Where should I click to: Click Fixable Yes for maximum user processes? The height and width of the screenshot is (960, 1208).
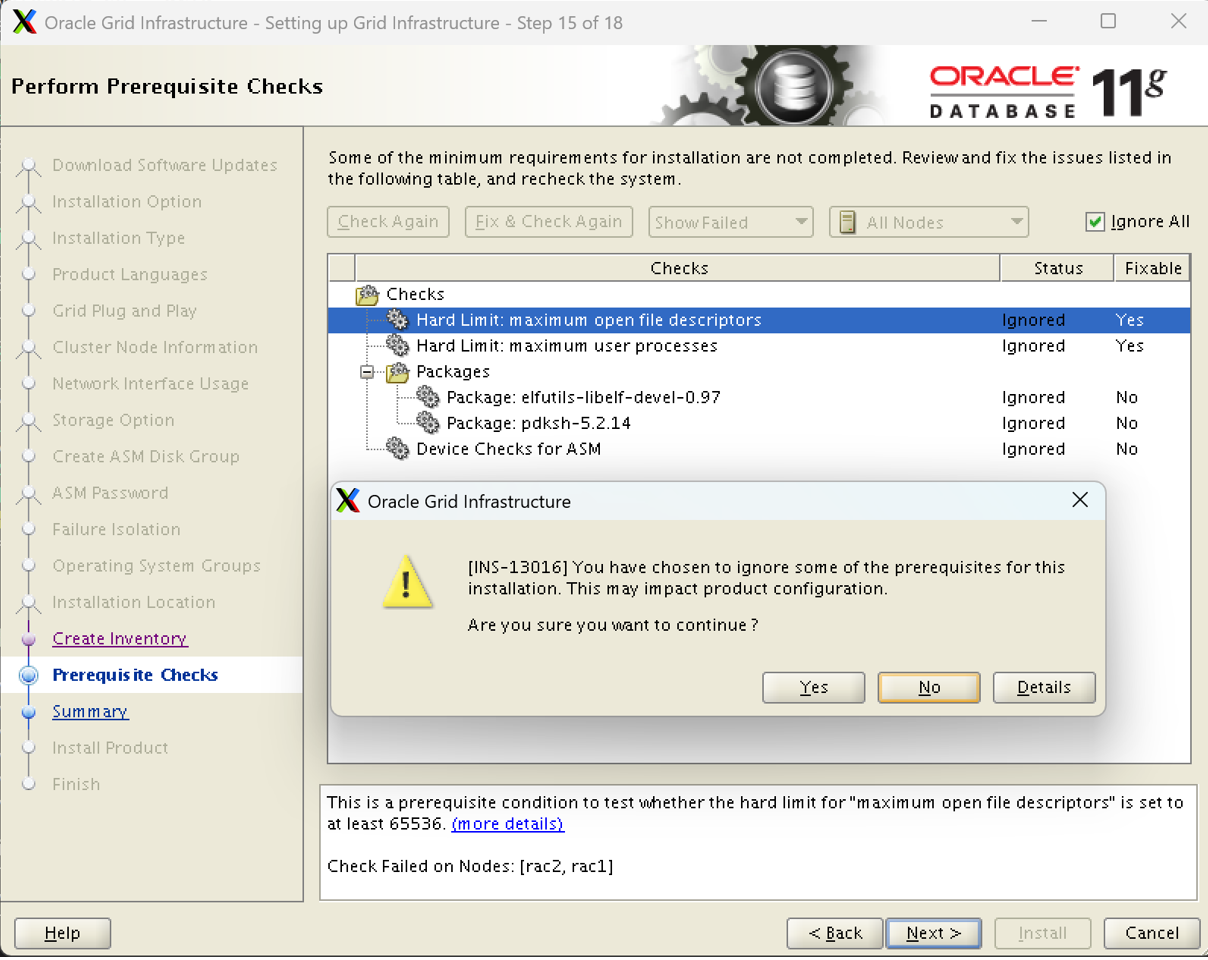pyautogui.click(x=1129, y=346)
